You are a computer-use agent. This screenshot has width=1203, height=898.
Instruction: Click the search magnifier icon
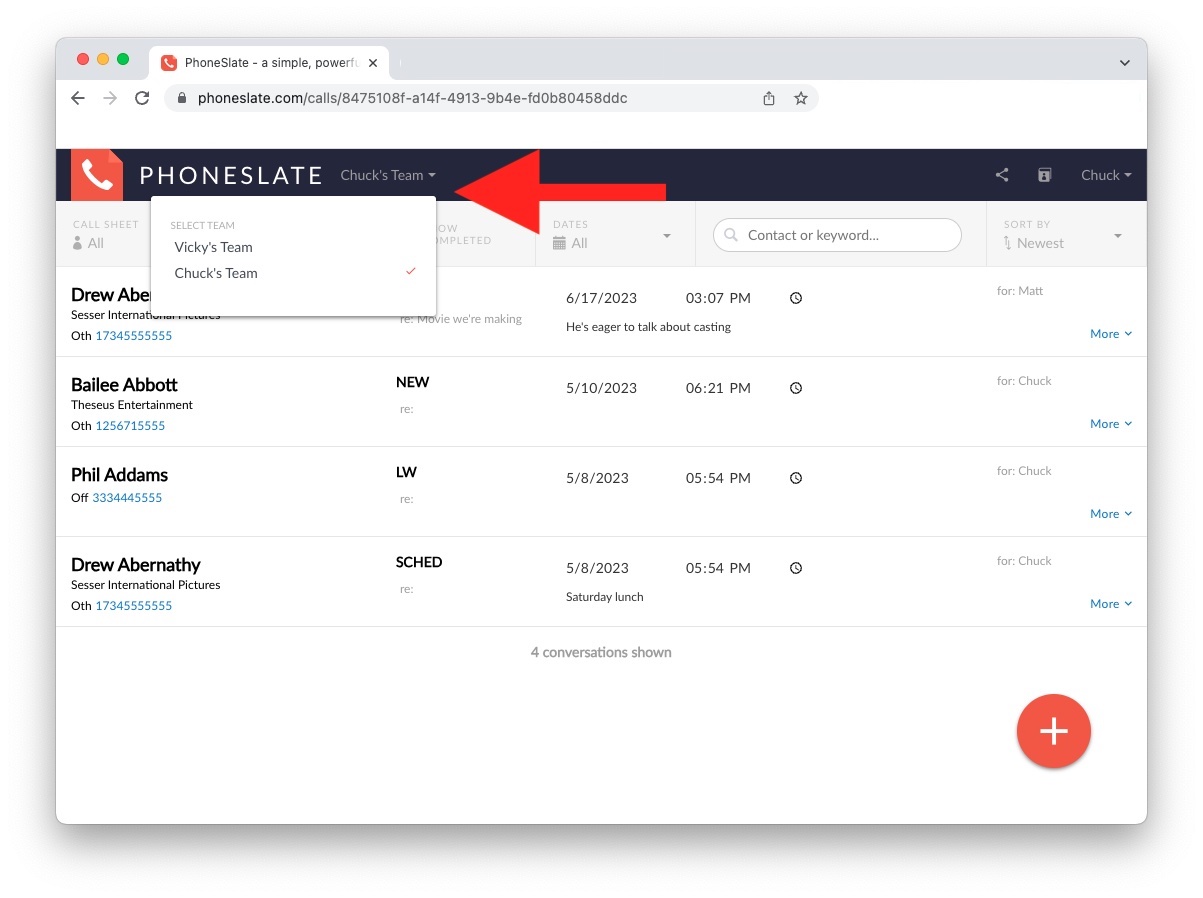(733, 235)
